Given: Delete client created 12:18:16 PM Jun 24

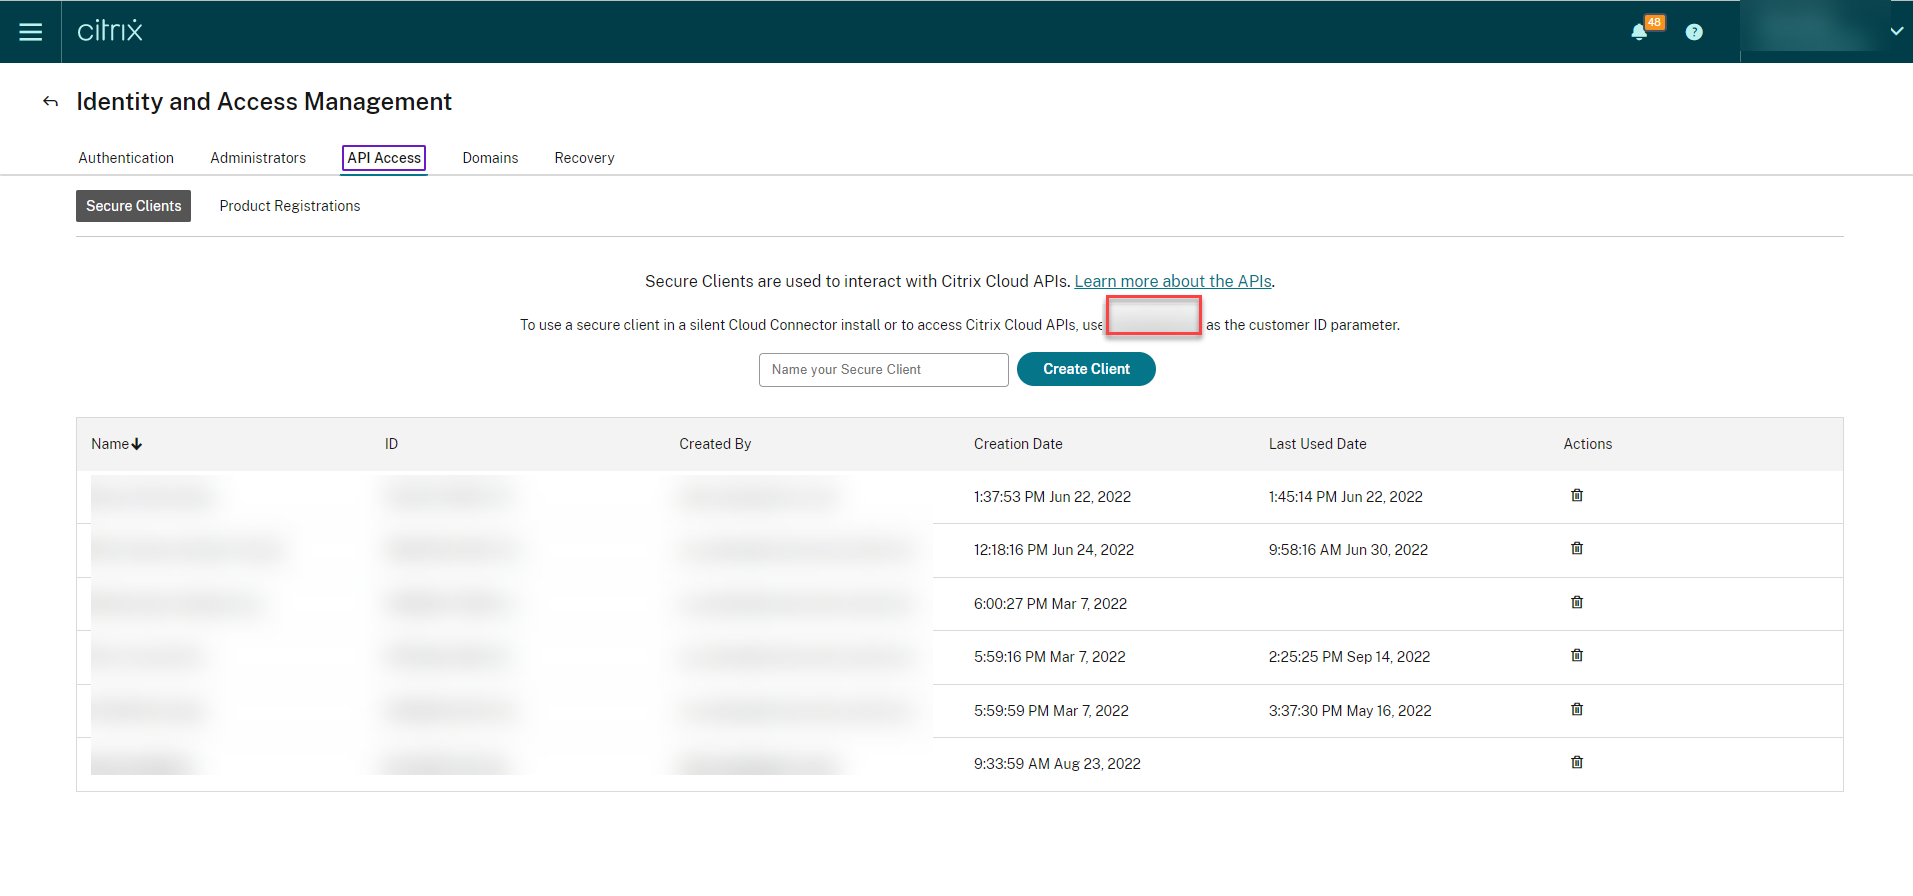Looking at the screenshot, I should click(x=1577, y=549).
